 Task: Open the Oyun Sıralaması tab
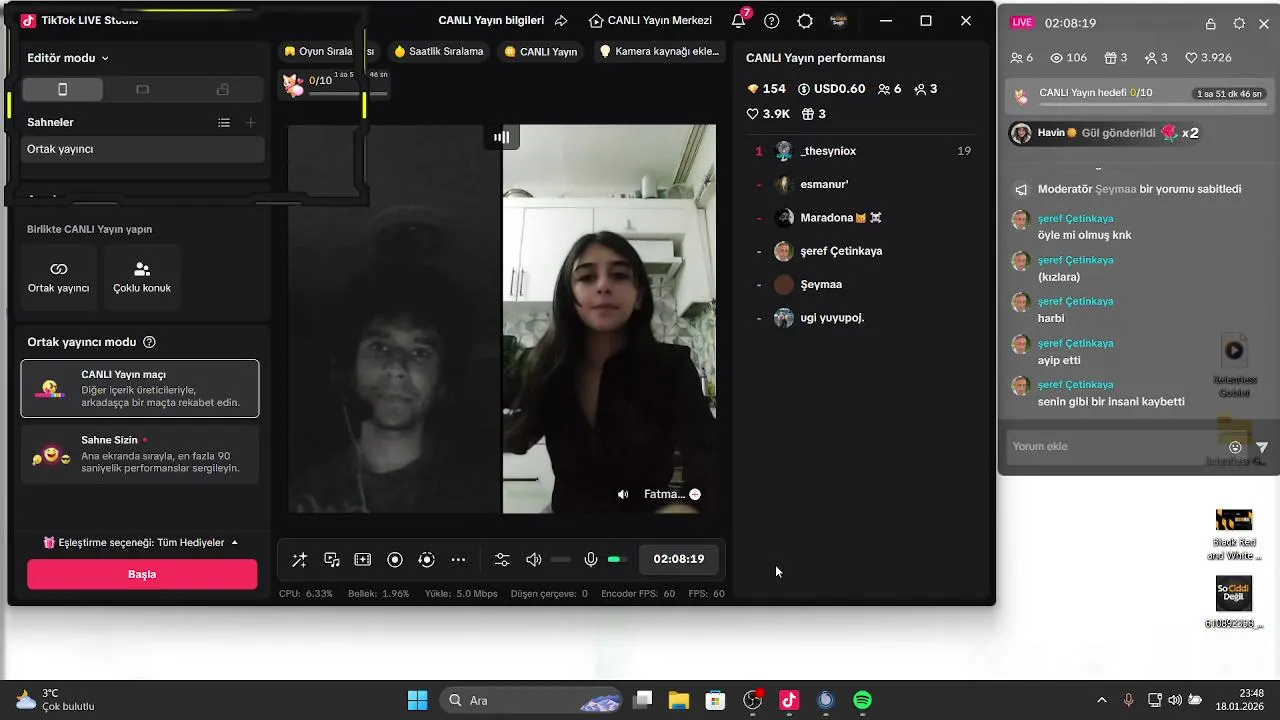pos(328,51)
